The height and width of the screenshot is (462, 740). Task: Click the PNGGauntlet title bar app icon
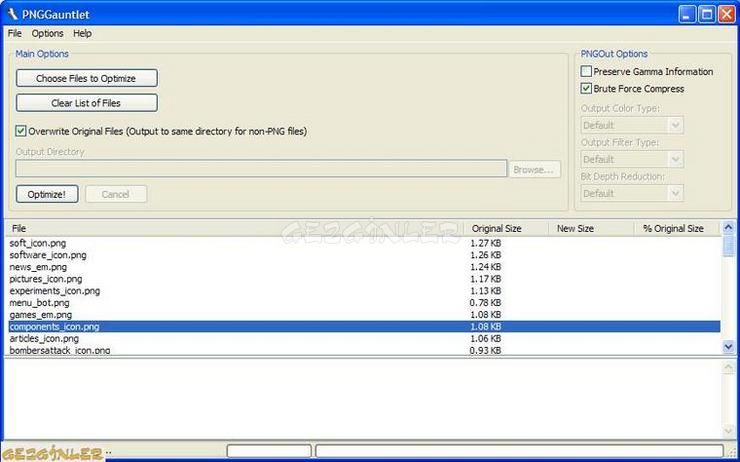[12, 14]
